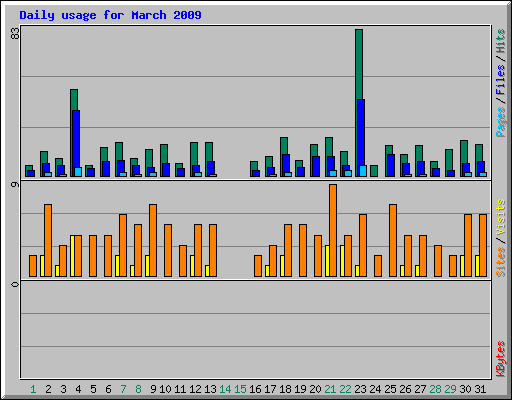The image size is (512, 400).
Task: Click the red "KBytes" legend label
Action: [500, 359]
